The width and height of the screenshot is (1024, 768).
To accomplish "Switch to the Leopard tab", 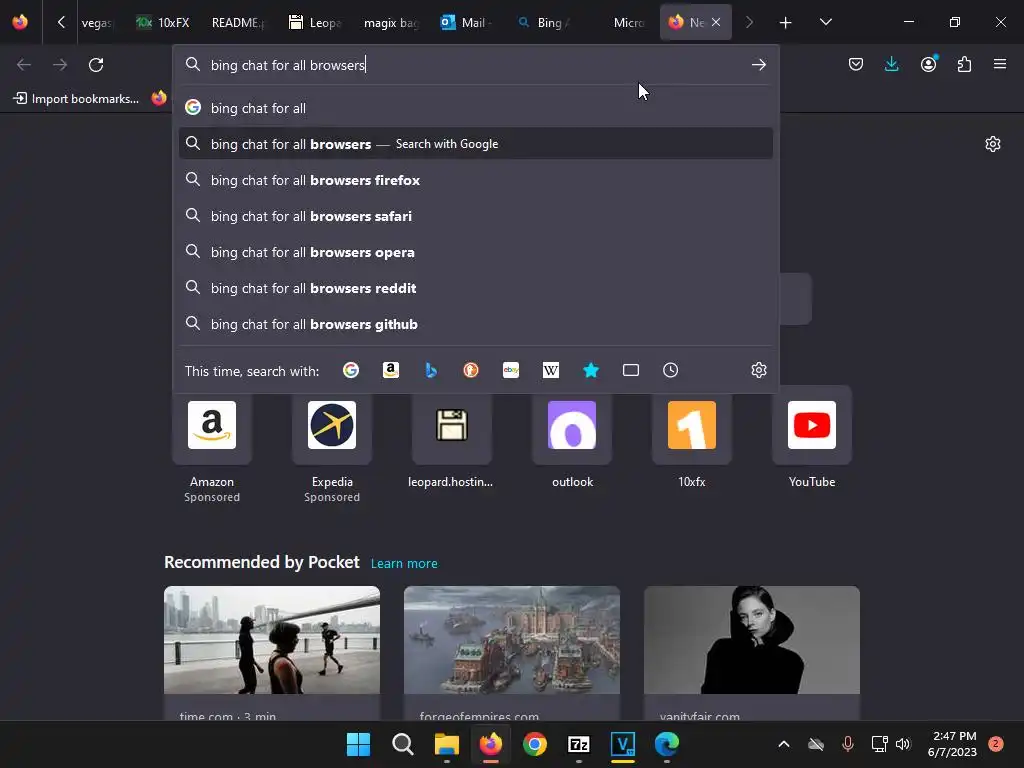I will pyautogui.click(x=315, y=23).
